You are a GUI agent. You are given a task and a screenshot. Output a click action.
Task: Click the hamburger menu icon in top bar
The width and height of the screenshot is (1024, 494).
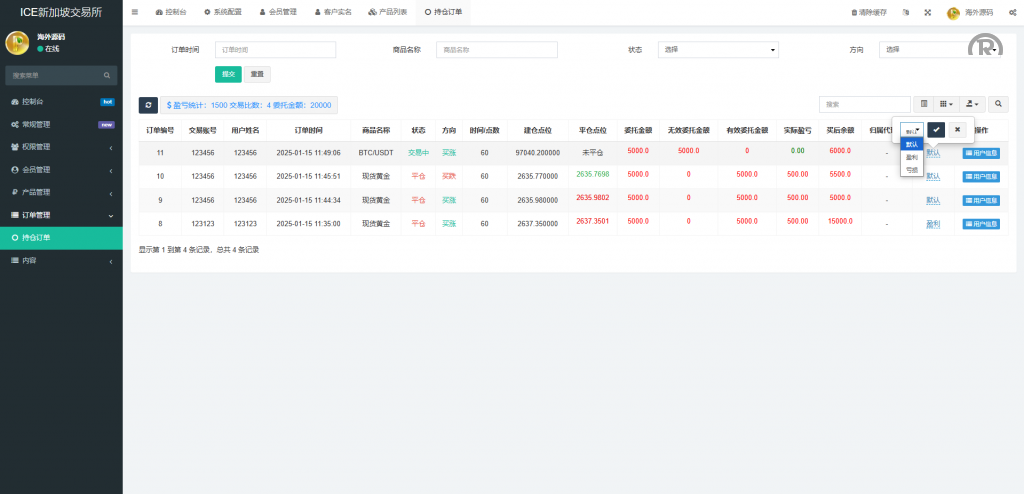click(x=135, y=12)
